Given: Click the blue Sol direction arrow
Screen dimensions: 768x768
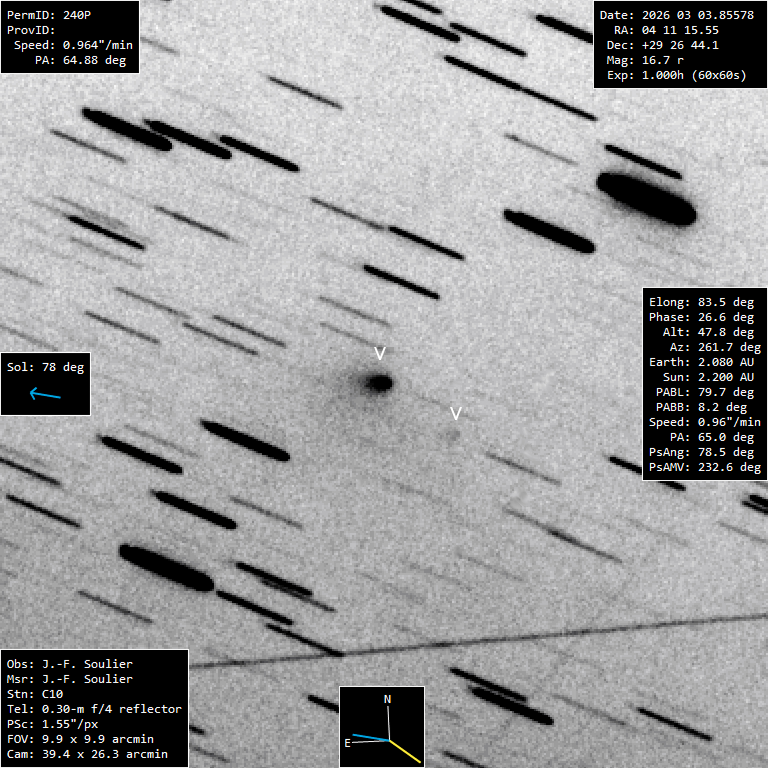Looking at the screenshot, I should pyautogui.click(x=45, y=394).
